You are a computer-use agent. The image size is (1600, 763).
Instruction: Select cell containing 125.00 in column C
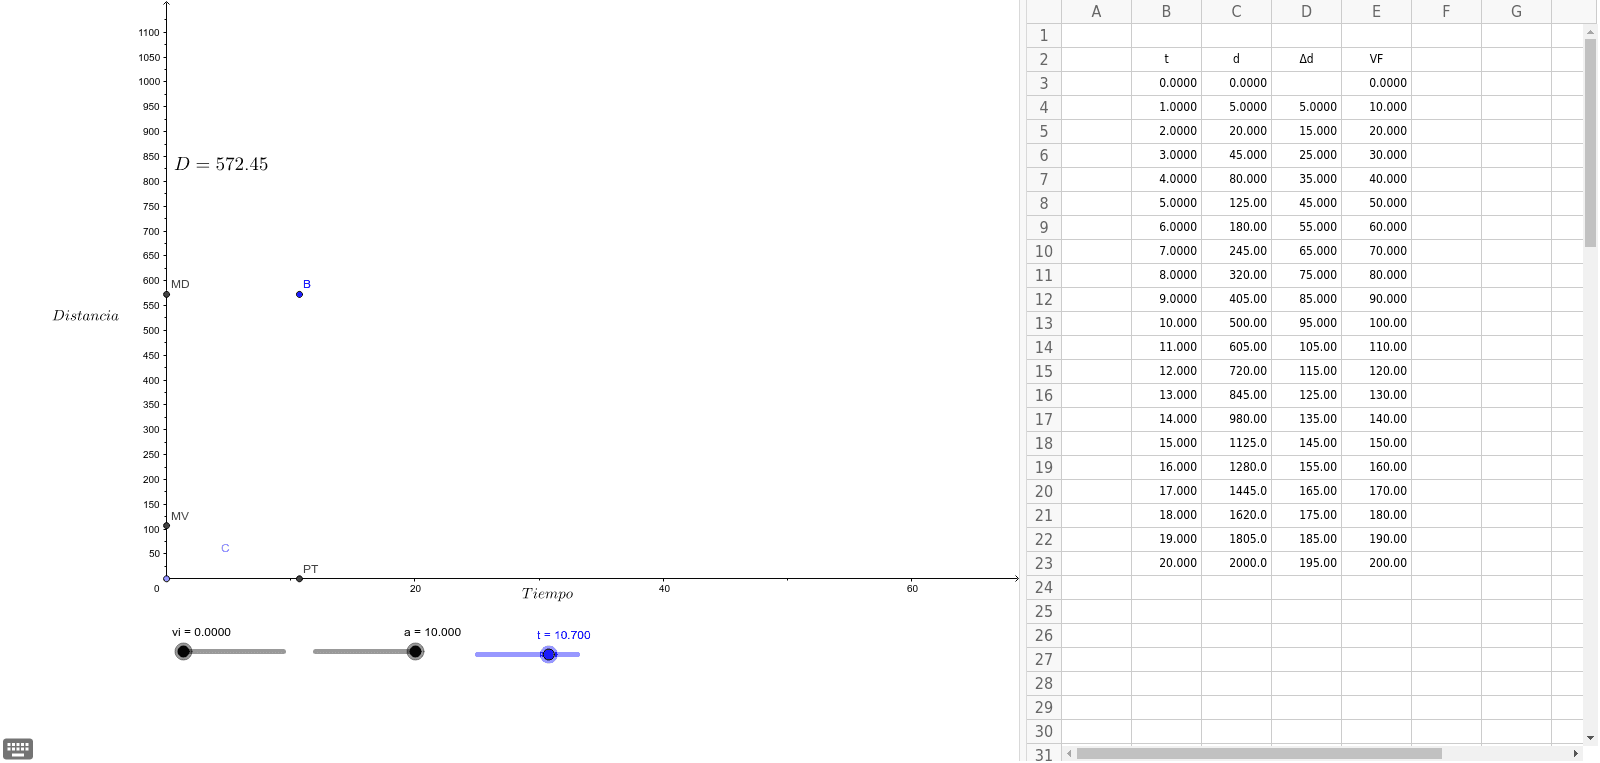click(x=1236, y=203)
